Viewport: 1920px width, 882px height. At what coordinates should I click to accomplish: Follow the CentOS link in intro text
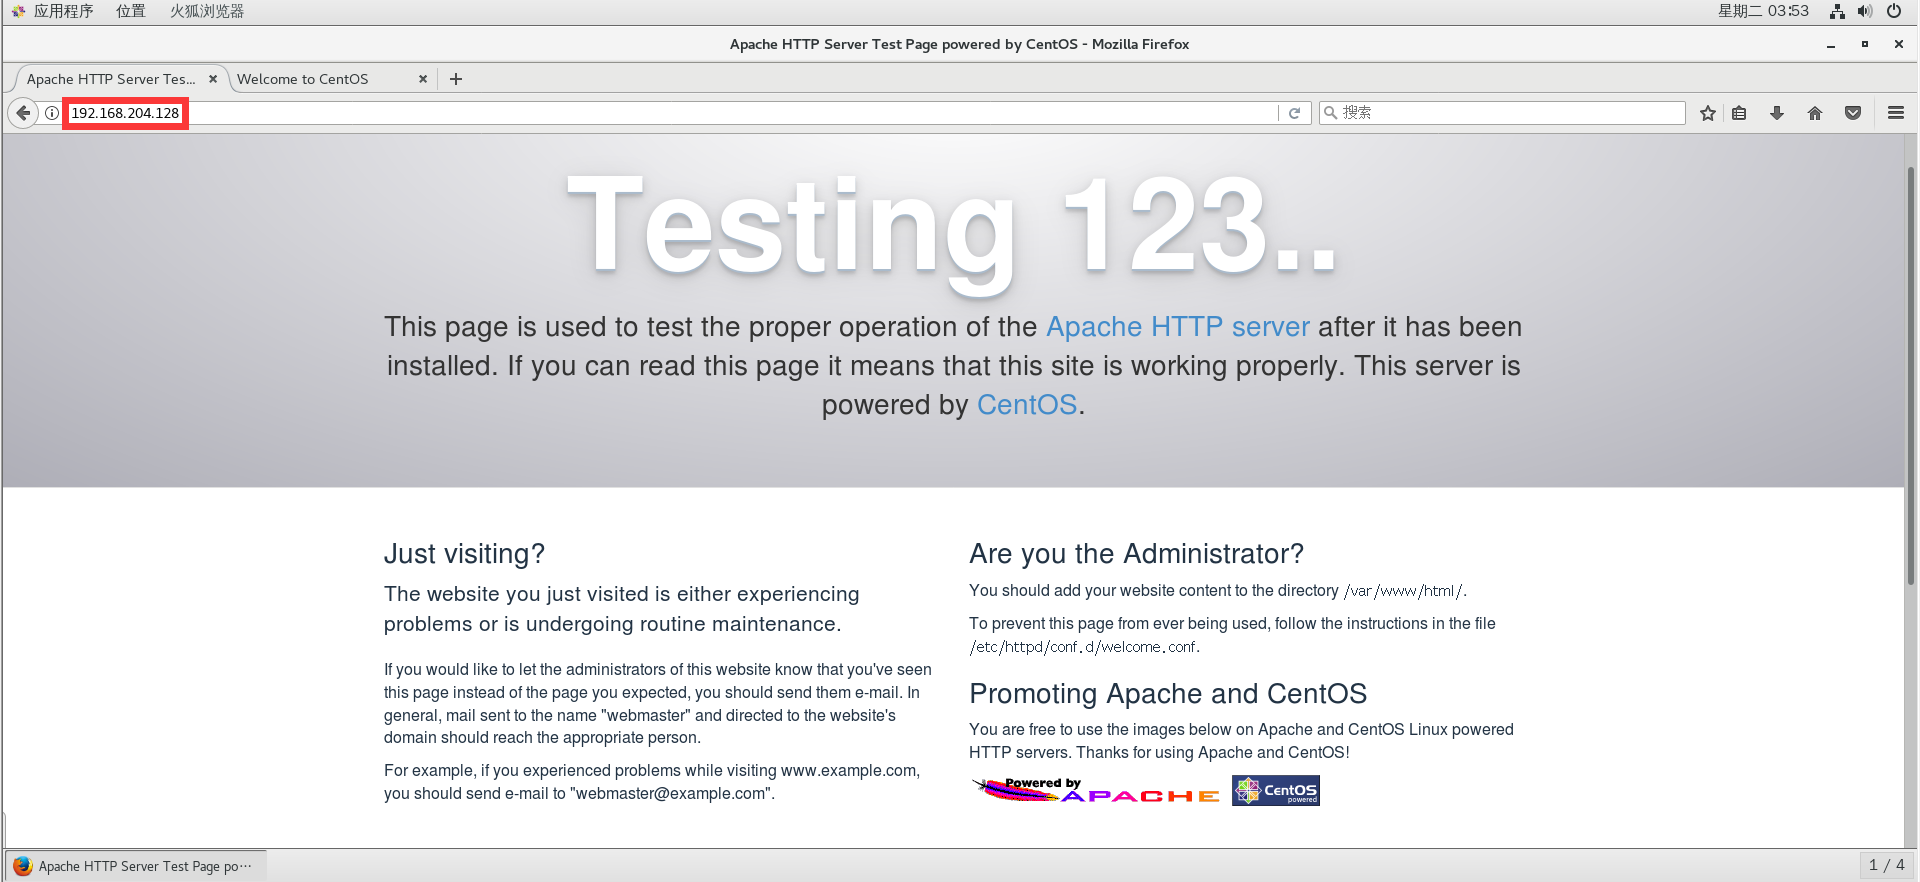tap(1027, 405)
